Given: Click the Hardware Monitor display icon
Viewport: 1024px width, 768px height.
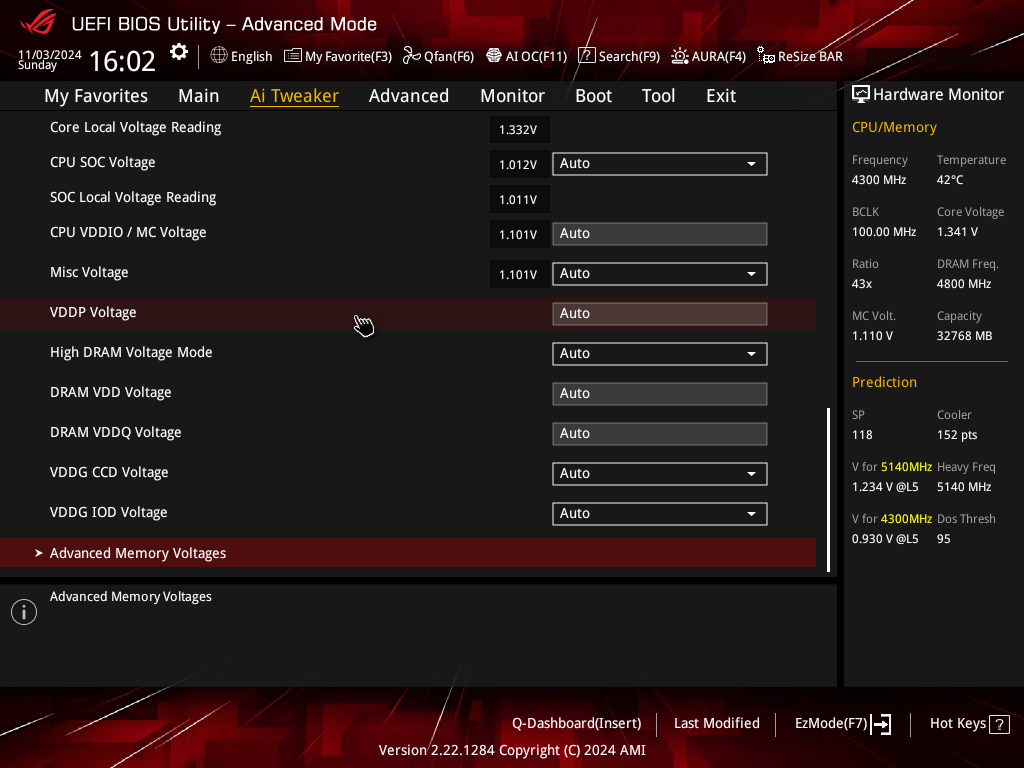Looking at the screenshot, I should [861, 95].
